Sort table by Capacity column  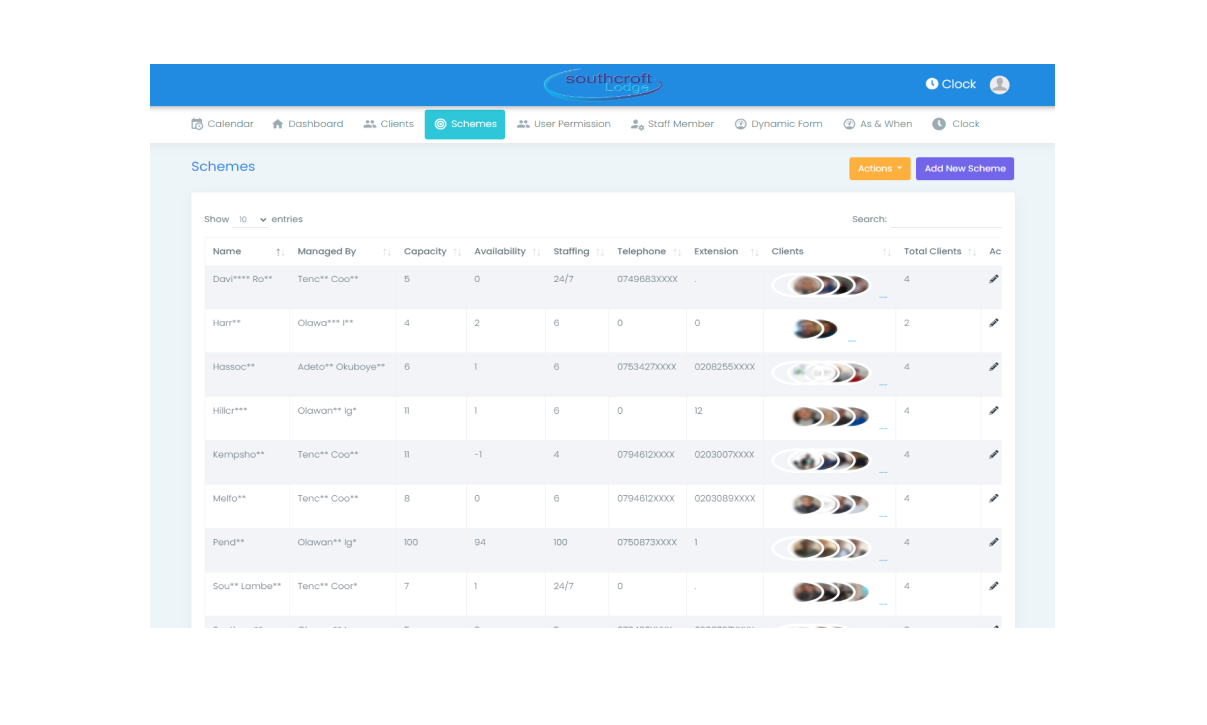(432, 252)
